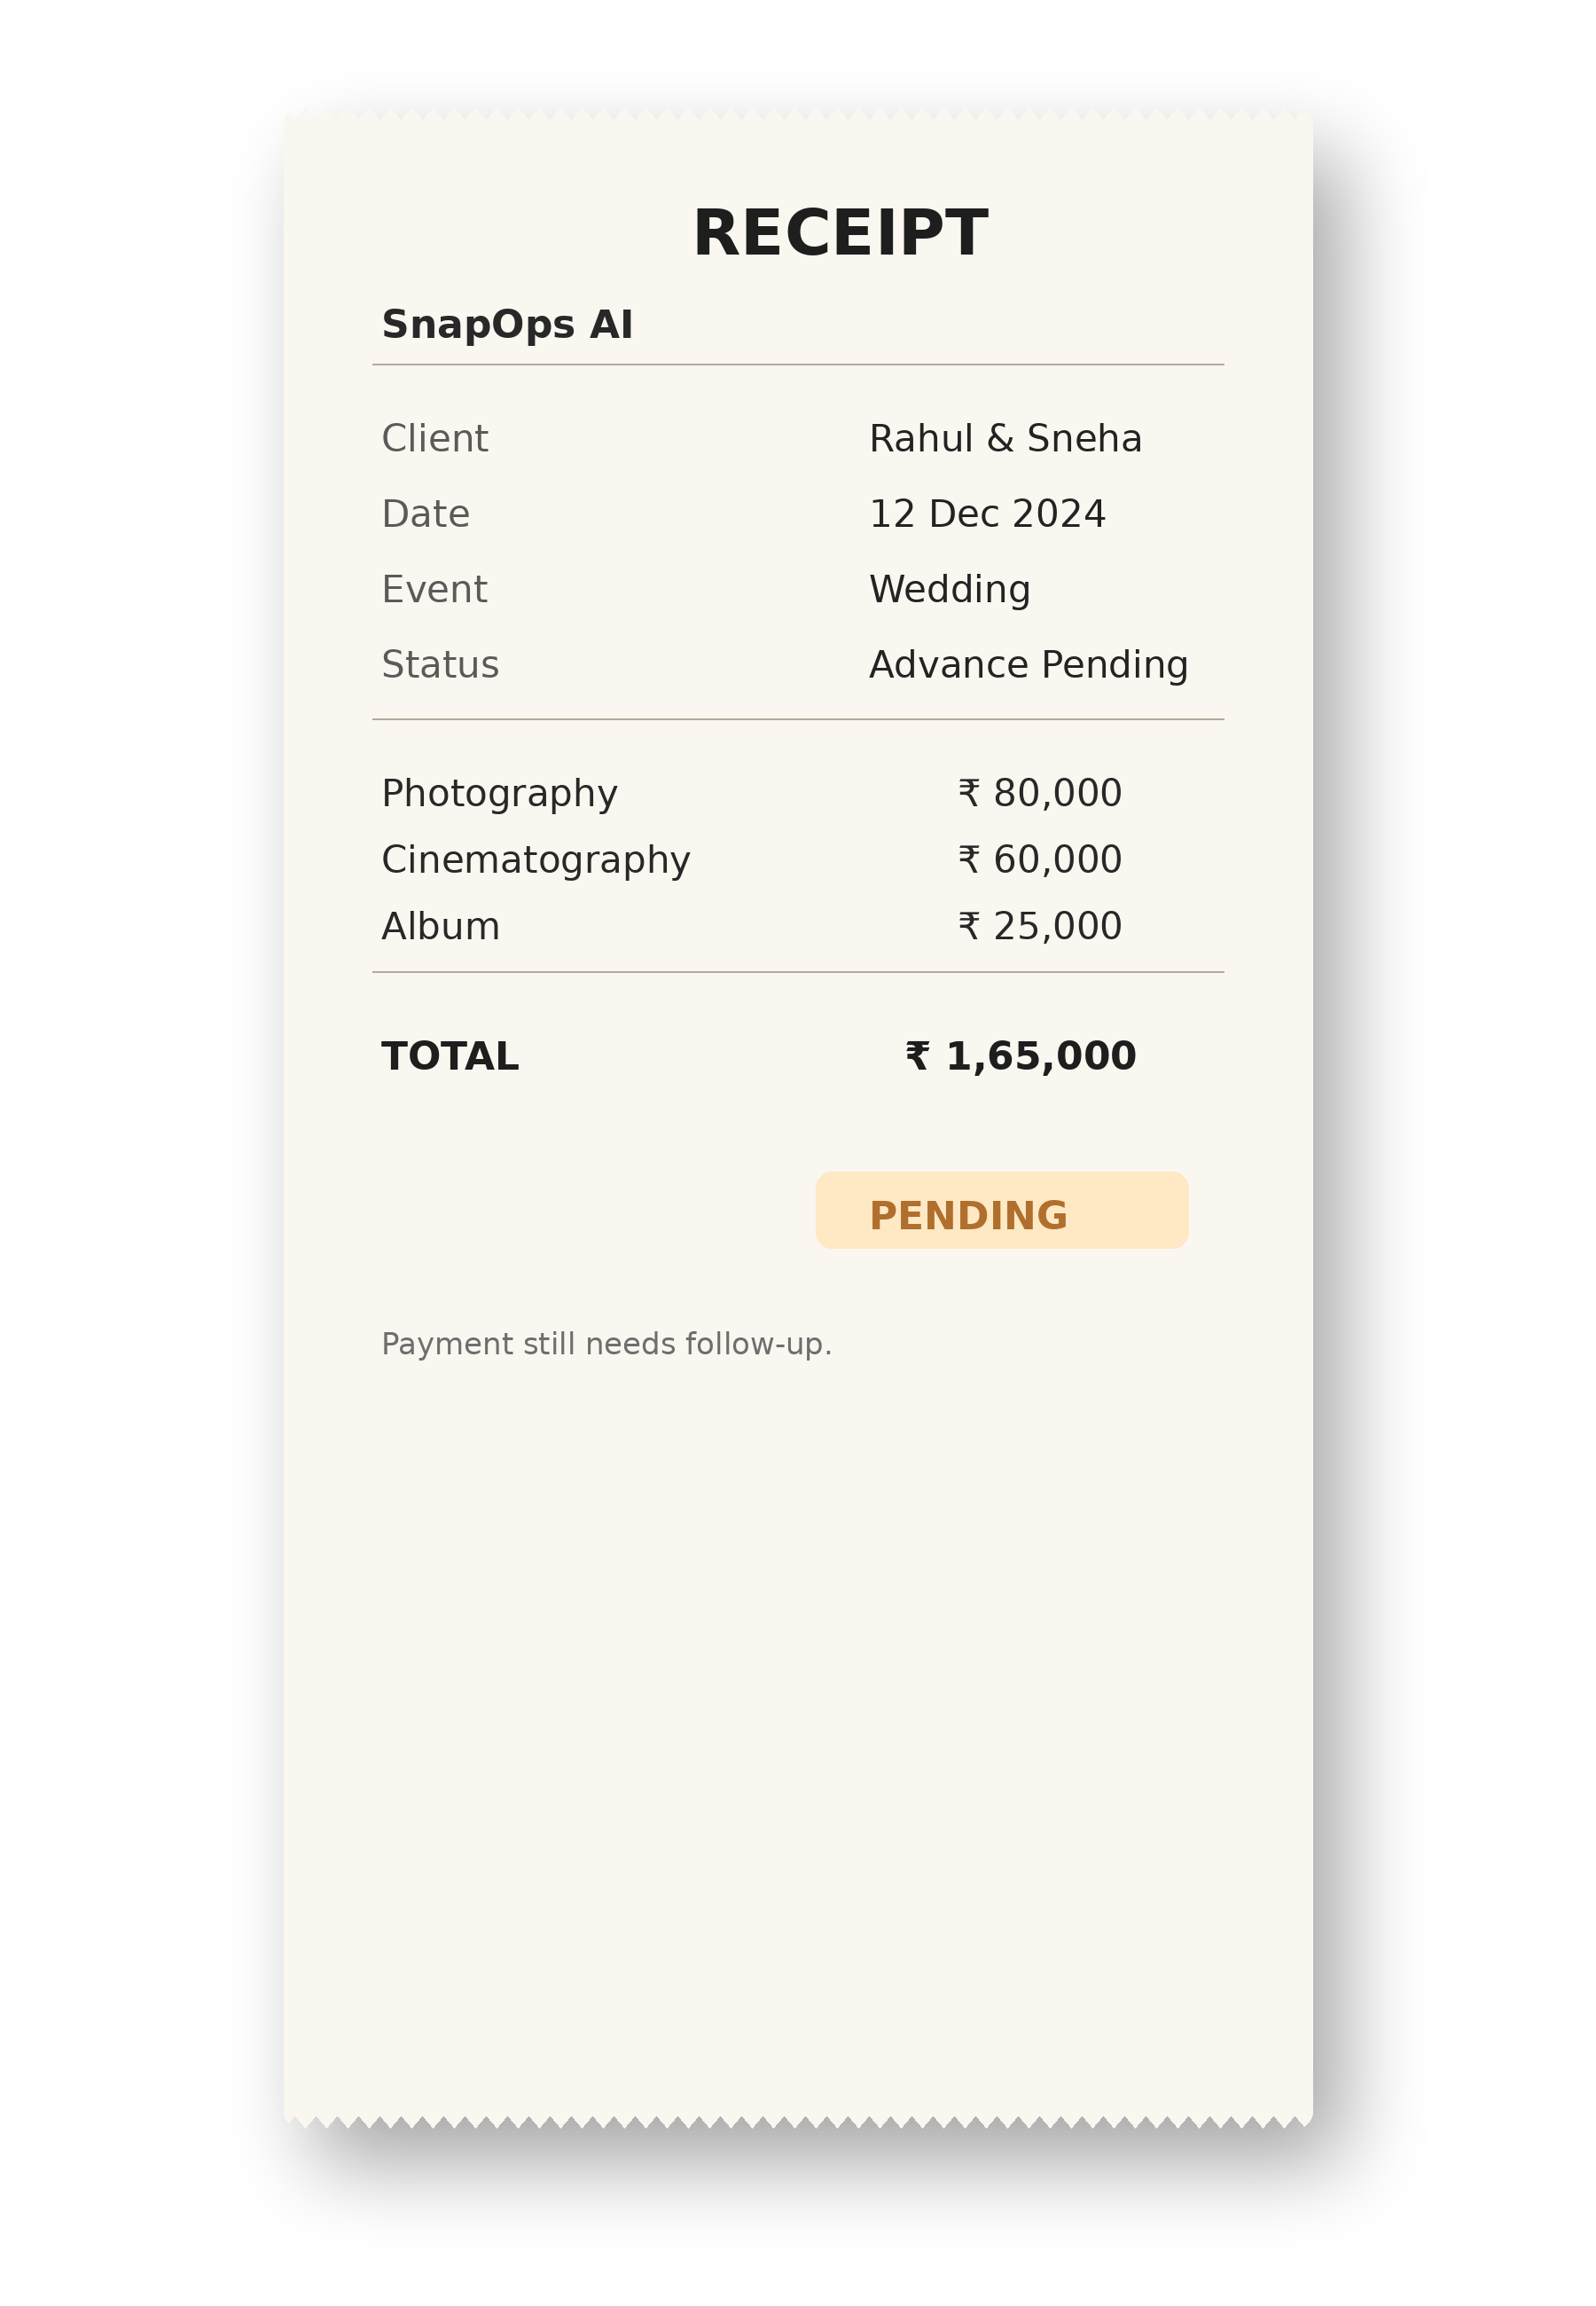The height and width of the screenshot is (2306, 1596).
Task: Click the TOTAL label
Action: pos(450,1057)
